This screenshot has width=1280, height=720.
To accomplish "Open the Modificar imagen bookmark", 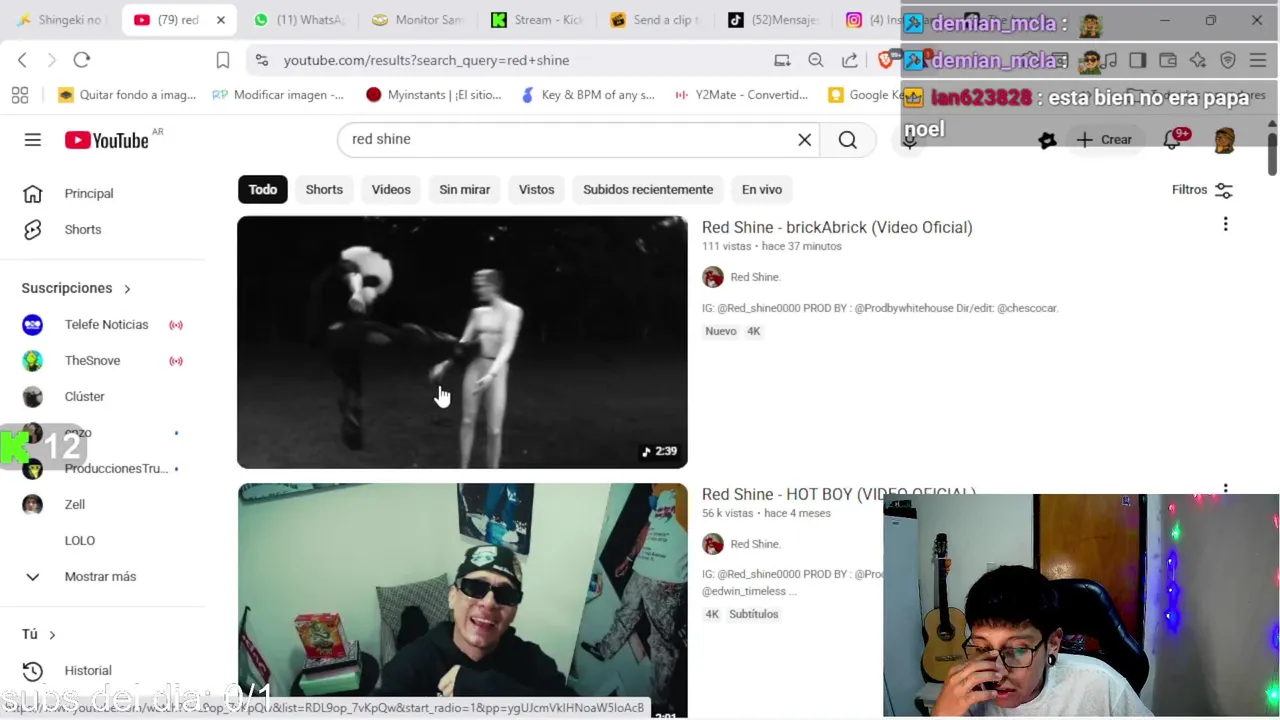I will click(x=278, y=95).
